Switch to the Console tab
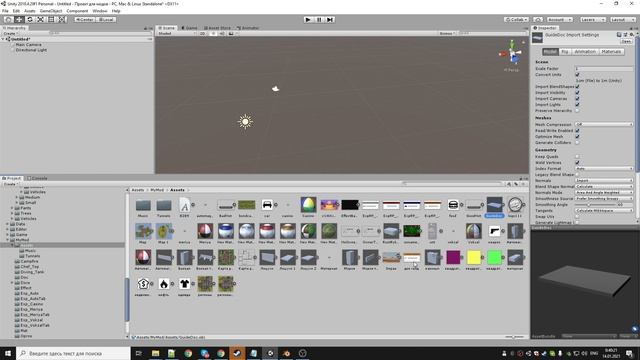 coord(37,178)
